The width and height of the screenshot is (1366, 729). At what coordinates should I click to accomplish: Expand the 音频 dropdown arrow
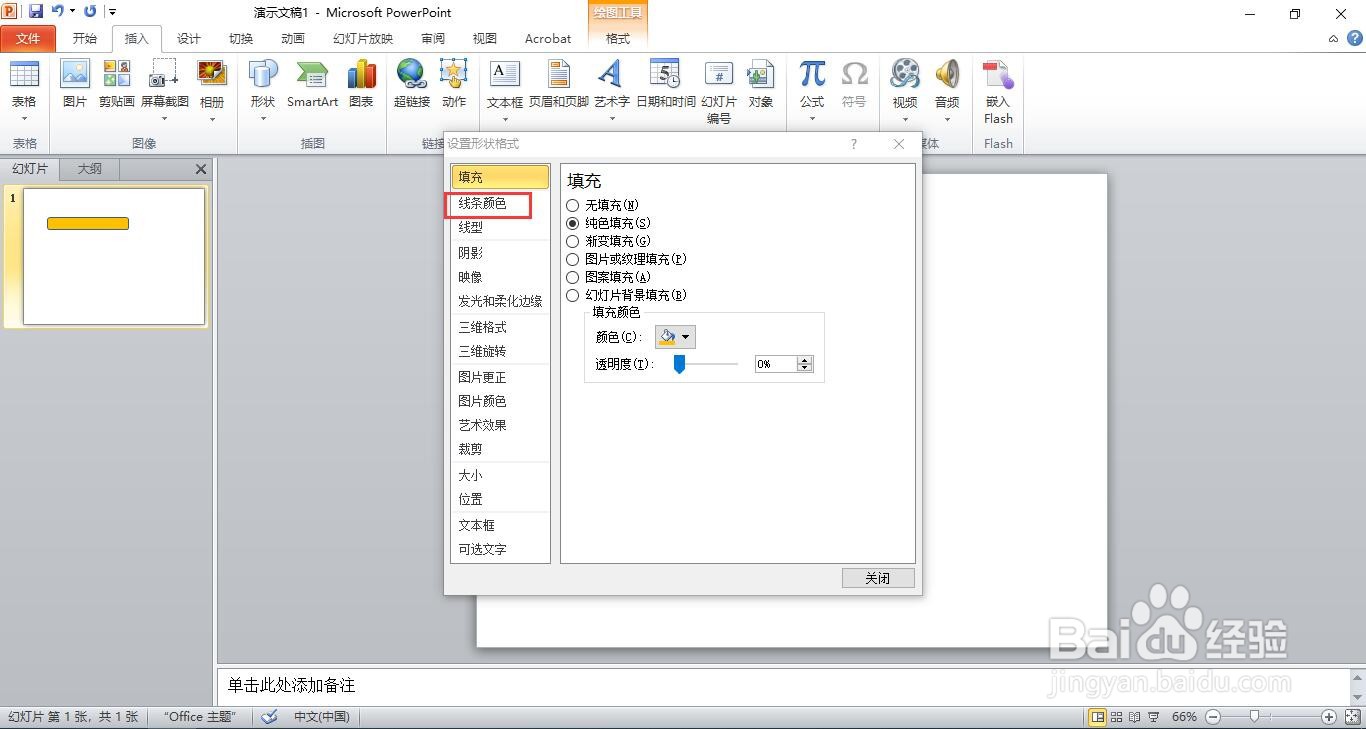[947, 119]
